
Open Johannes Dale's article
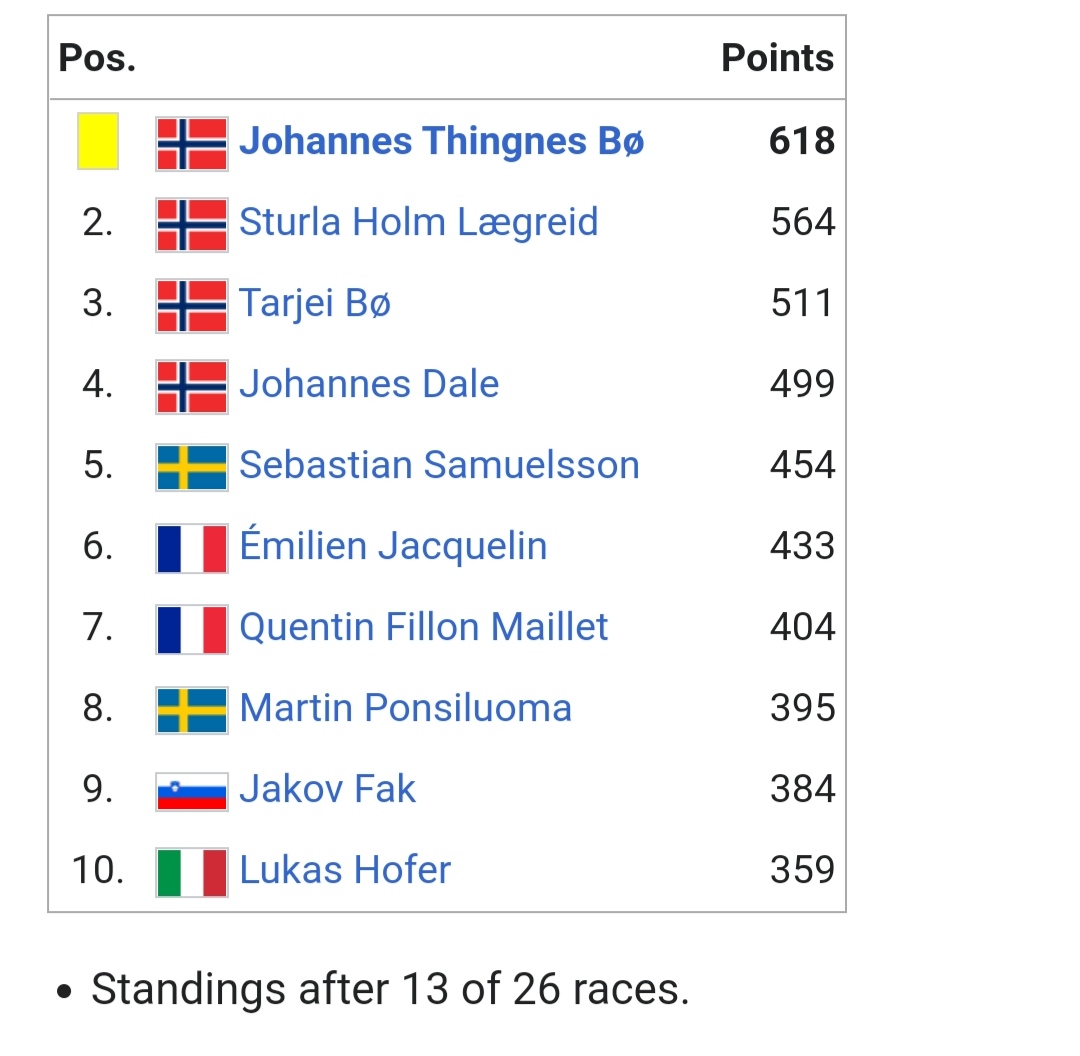click(x=369, y=384)
